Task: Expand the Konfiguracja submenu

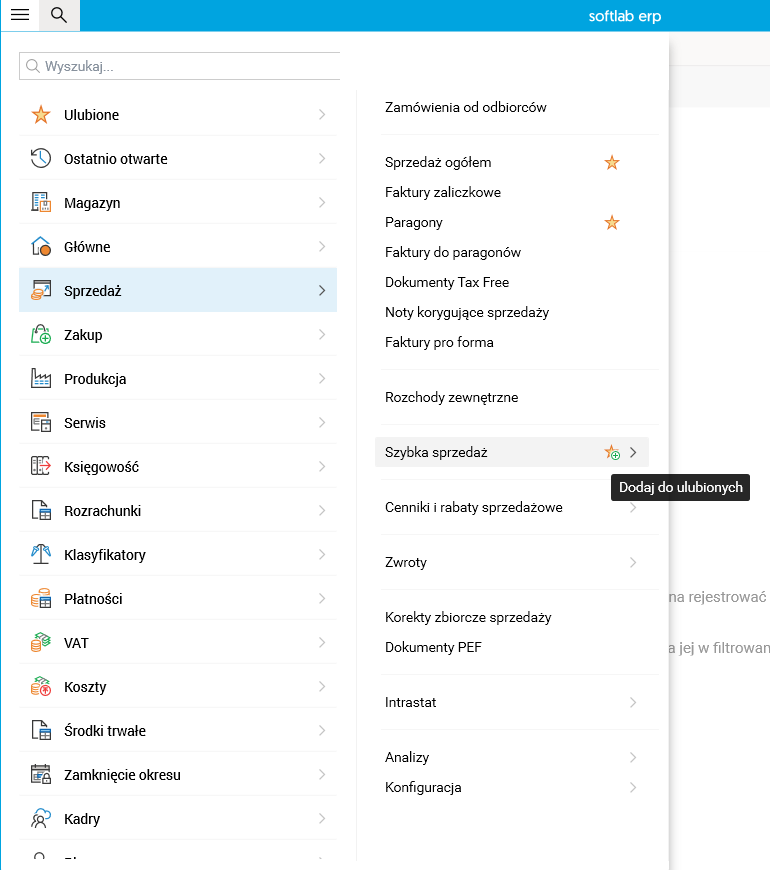Action: 633,787
